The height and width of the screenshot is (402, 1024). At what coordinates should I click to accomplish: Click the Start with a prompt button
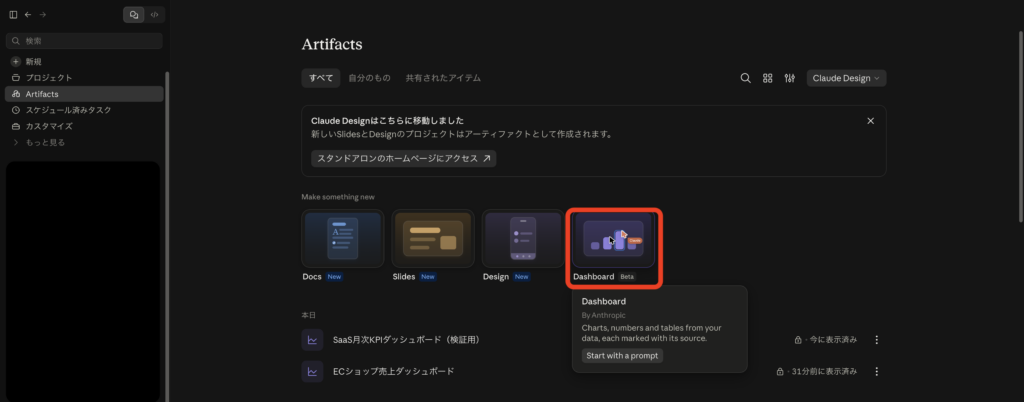point(622,356)
